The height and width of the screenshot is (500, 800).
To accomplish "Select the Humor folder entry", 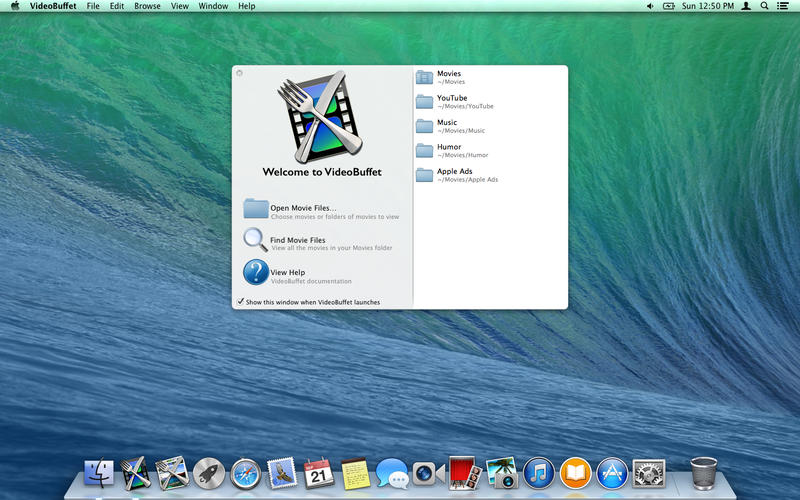I will tap(490, 151).
